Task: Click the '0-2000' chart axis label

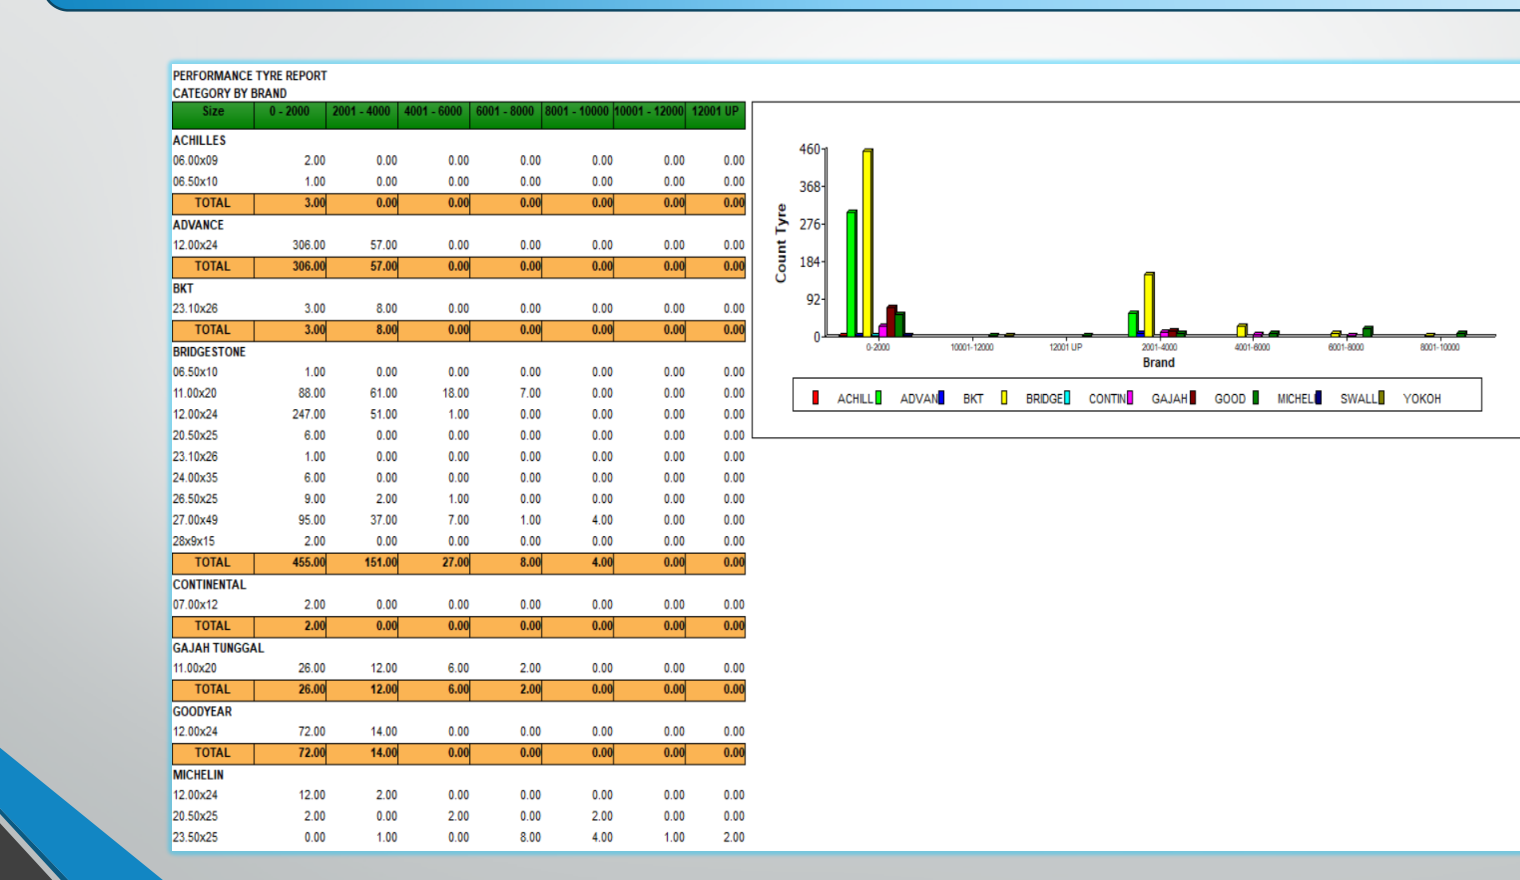Action: pos(878,347)
